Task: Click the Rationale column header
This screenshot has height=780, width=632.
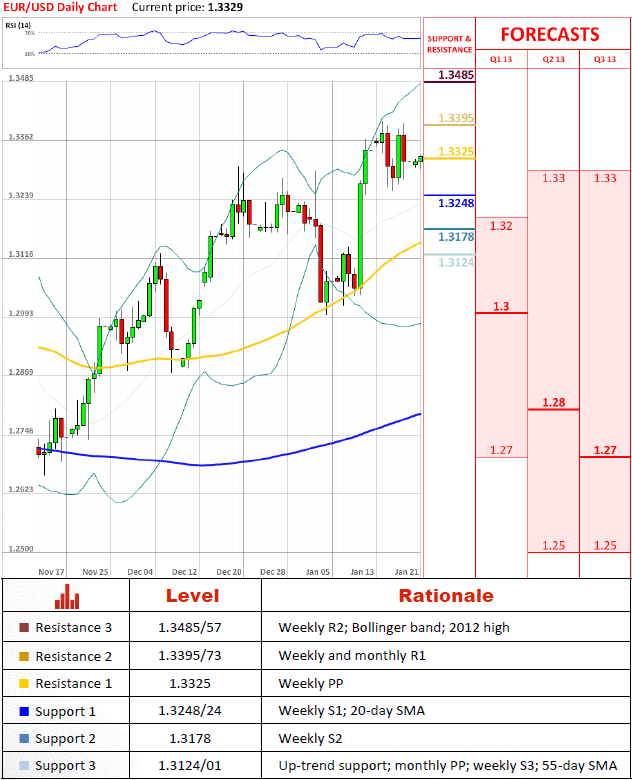Action: (446, 595)
